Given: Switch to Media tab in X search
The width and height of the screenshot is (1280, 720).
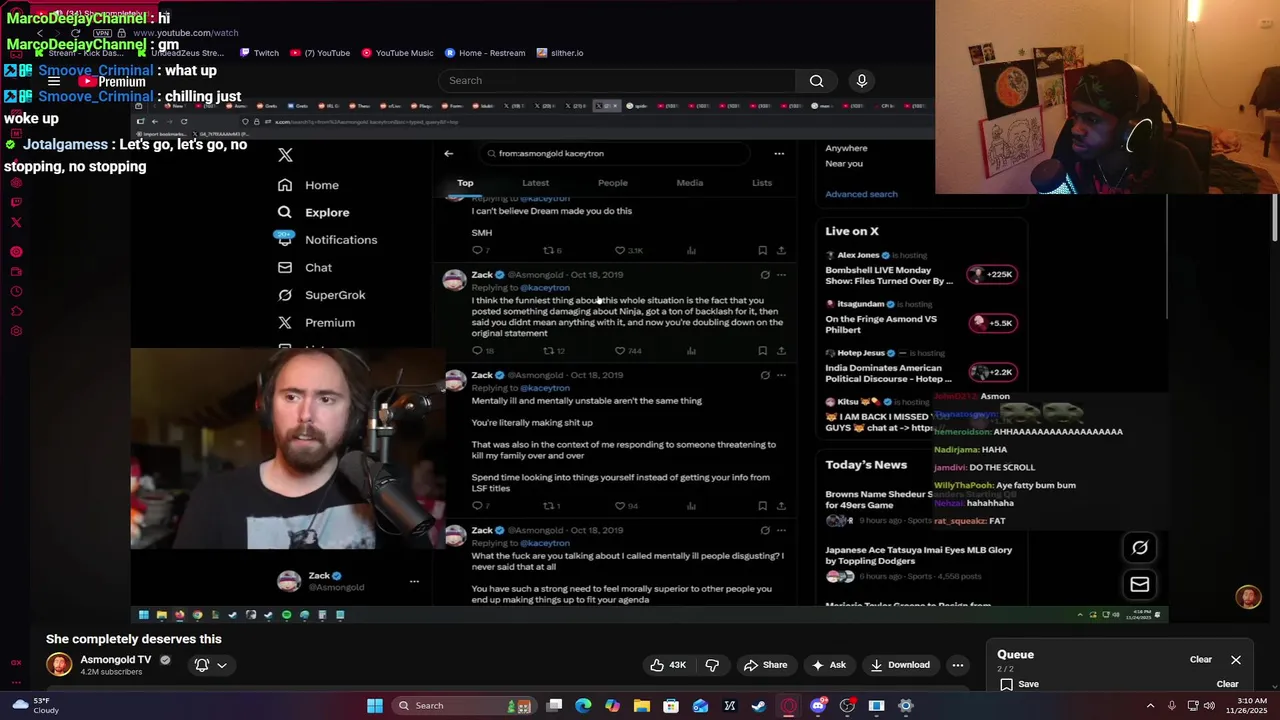Looking at the screenshot, I should coord(690,183).
